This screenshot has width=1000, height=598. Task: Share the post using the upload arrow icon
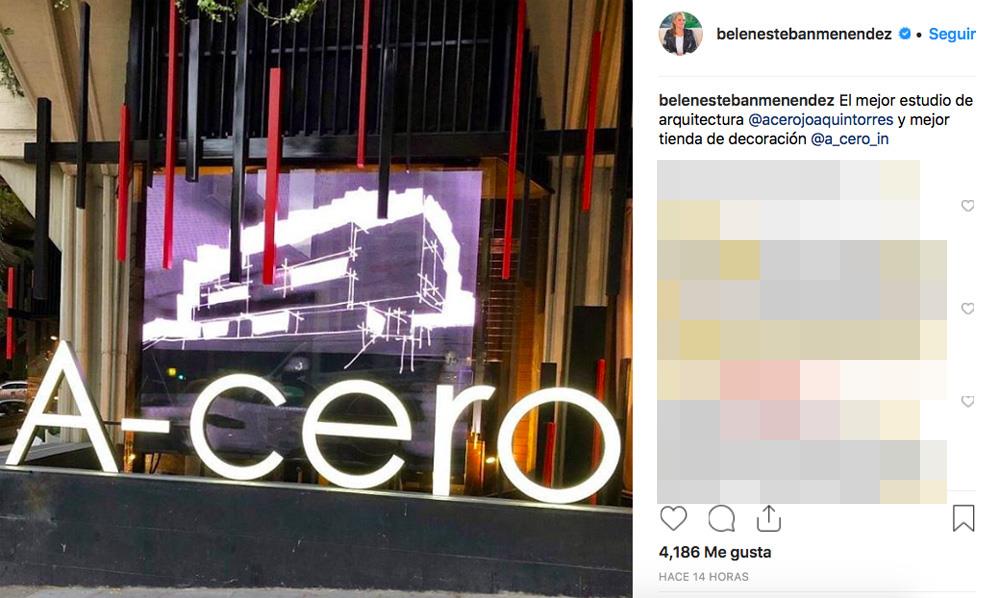(x=768, y=518)
